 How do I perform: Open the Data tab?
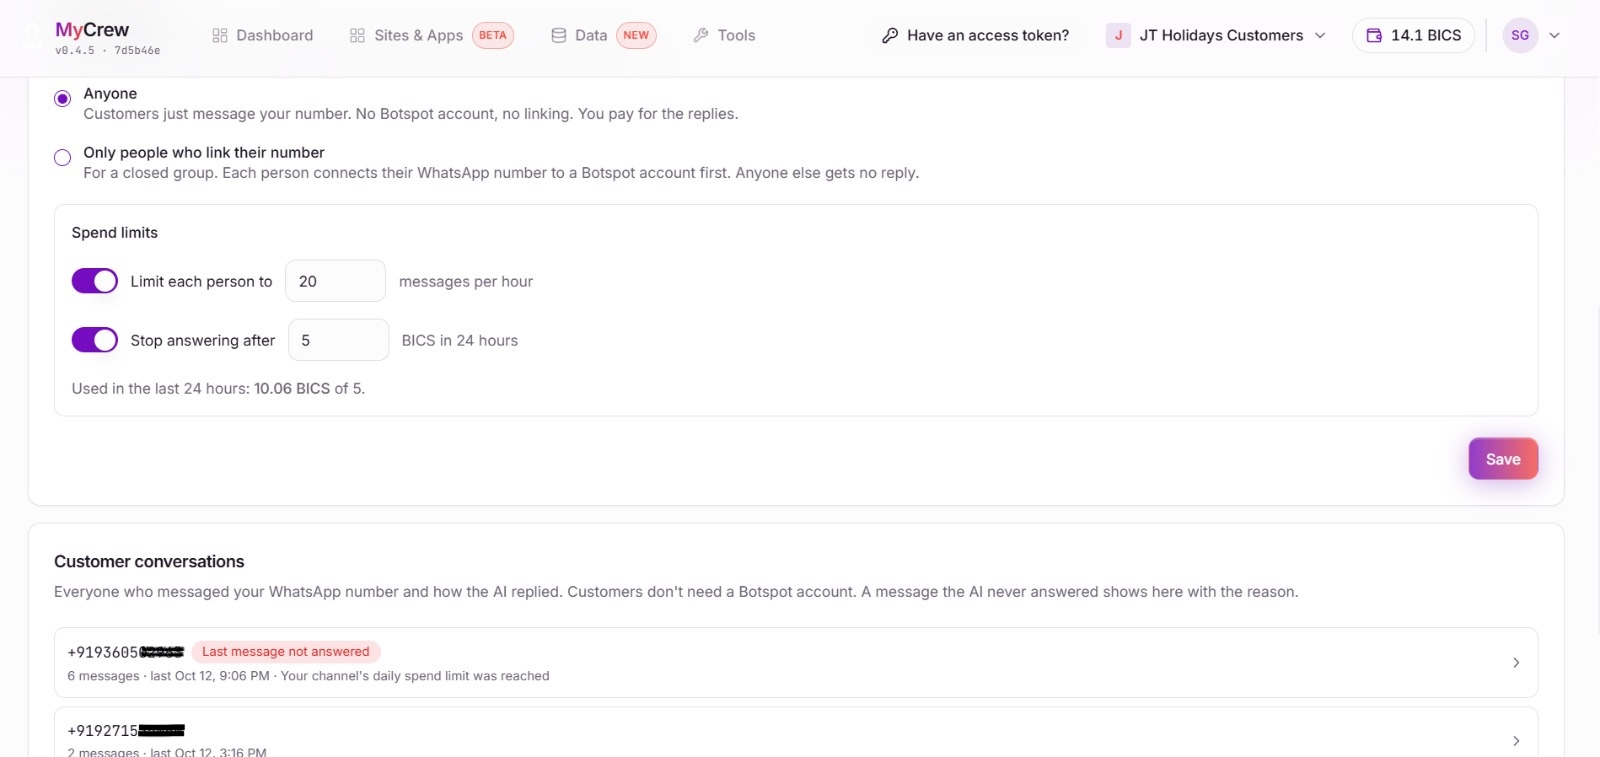[x=603, y=35]
